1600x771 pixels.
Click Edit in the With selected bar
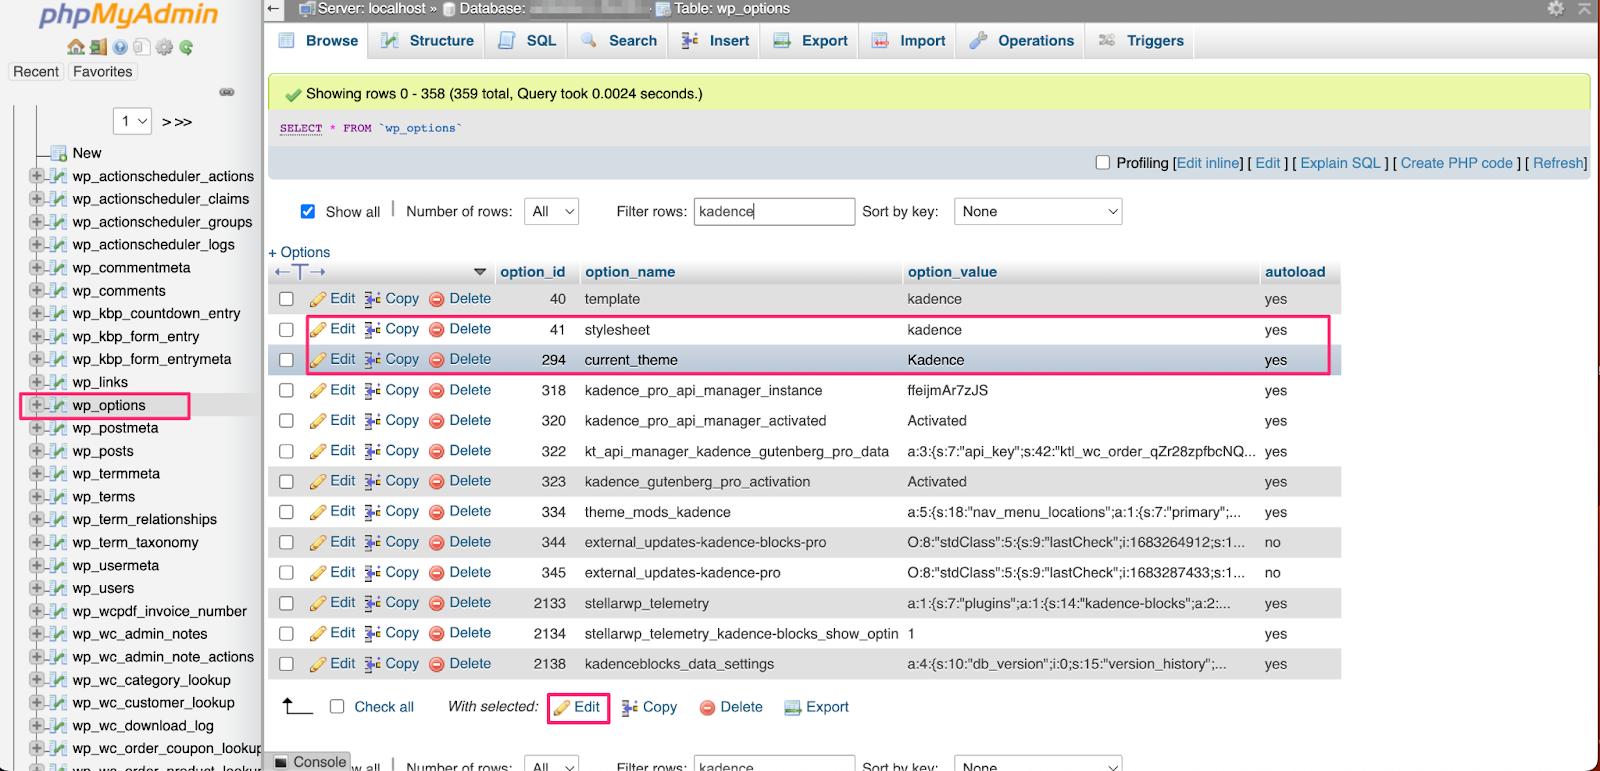(x=578, y=707)
